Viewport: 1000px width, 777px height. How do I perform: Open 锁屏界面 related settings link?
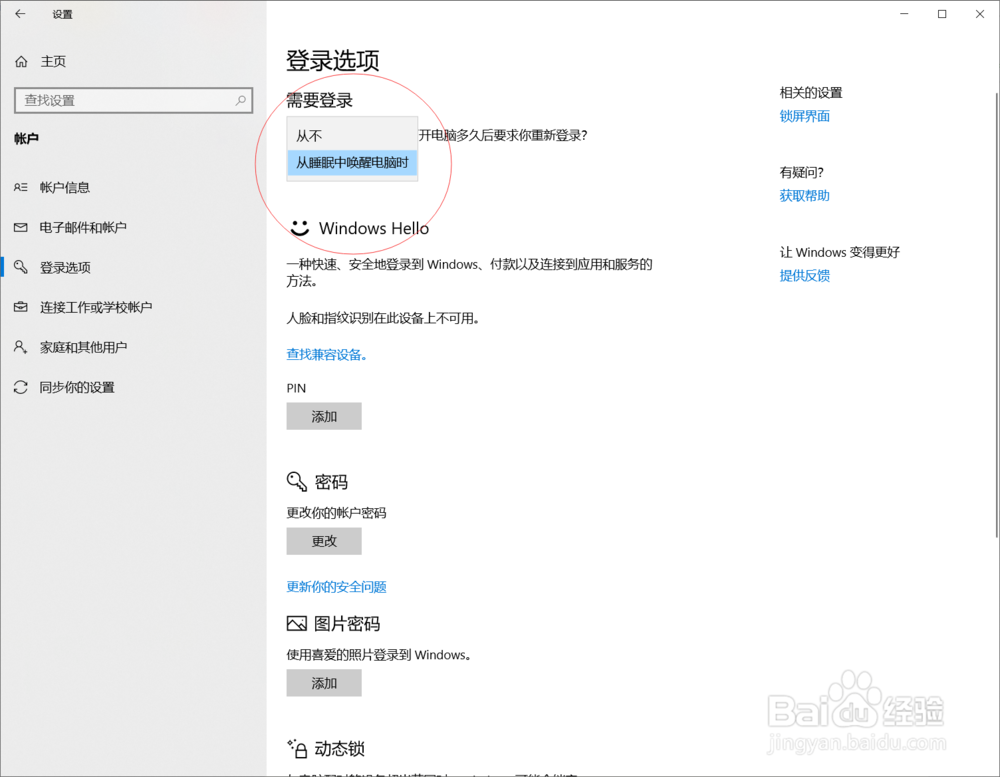tap(804, 116)
